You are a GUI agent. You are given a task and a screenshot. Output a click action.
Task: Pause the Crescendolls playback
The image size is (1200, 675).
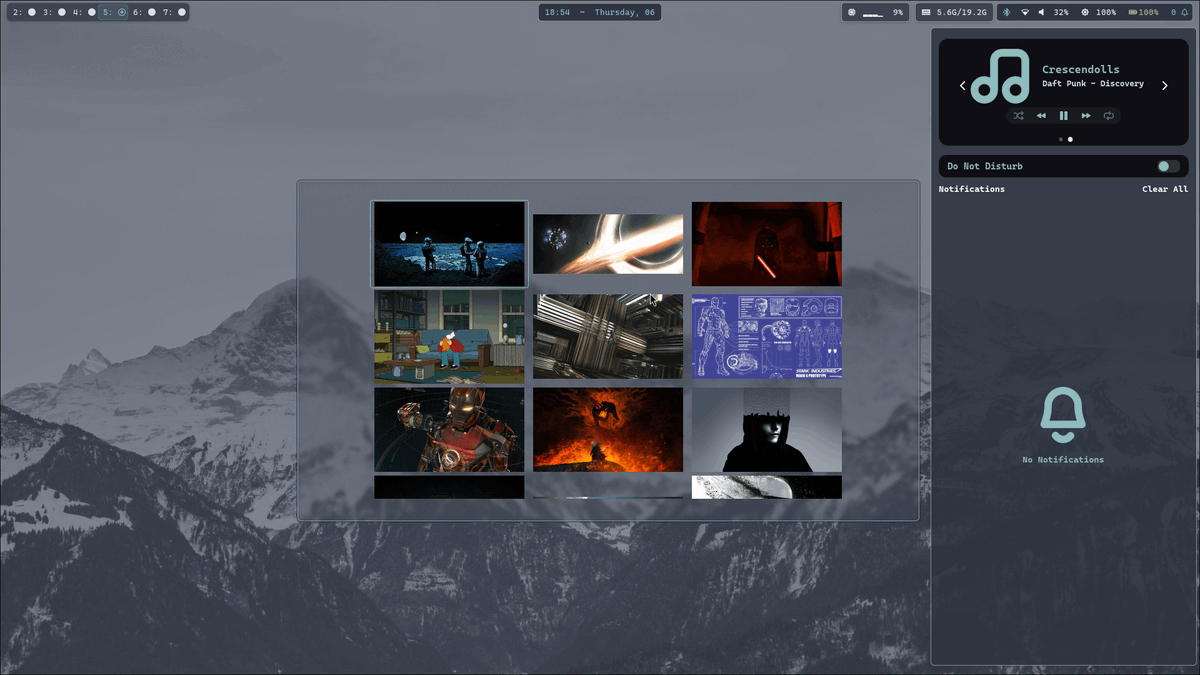coord(1064,116)
